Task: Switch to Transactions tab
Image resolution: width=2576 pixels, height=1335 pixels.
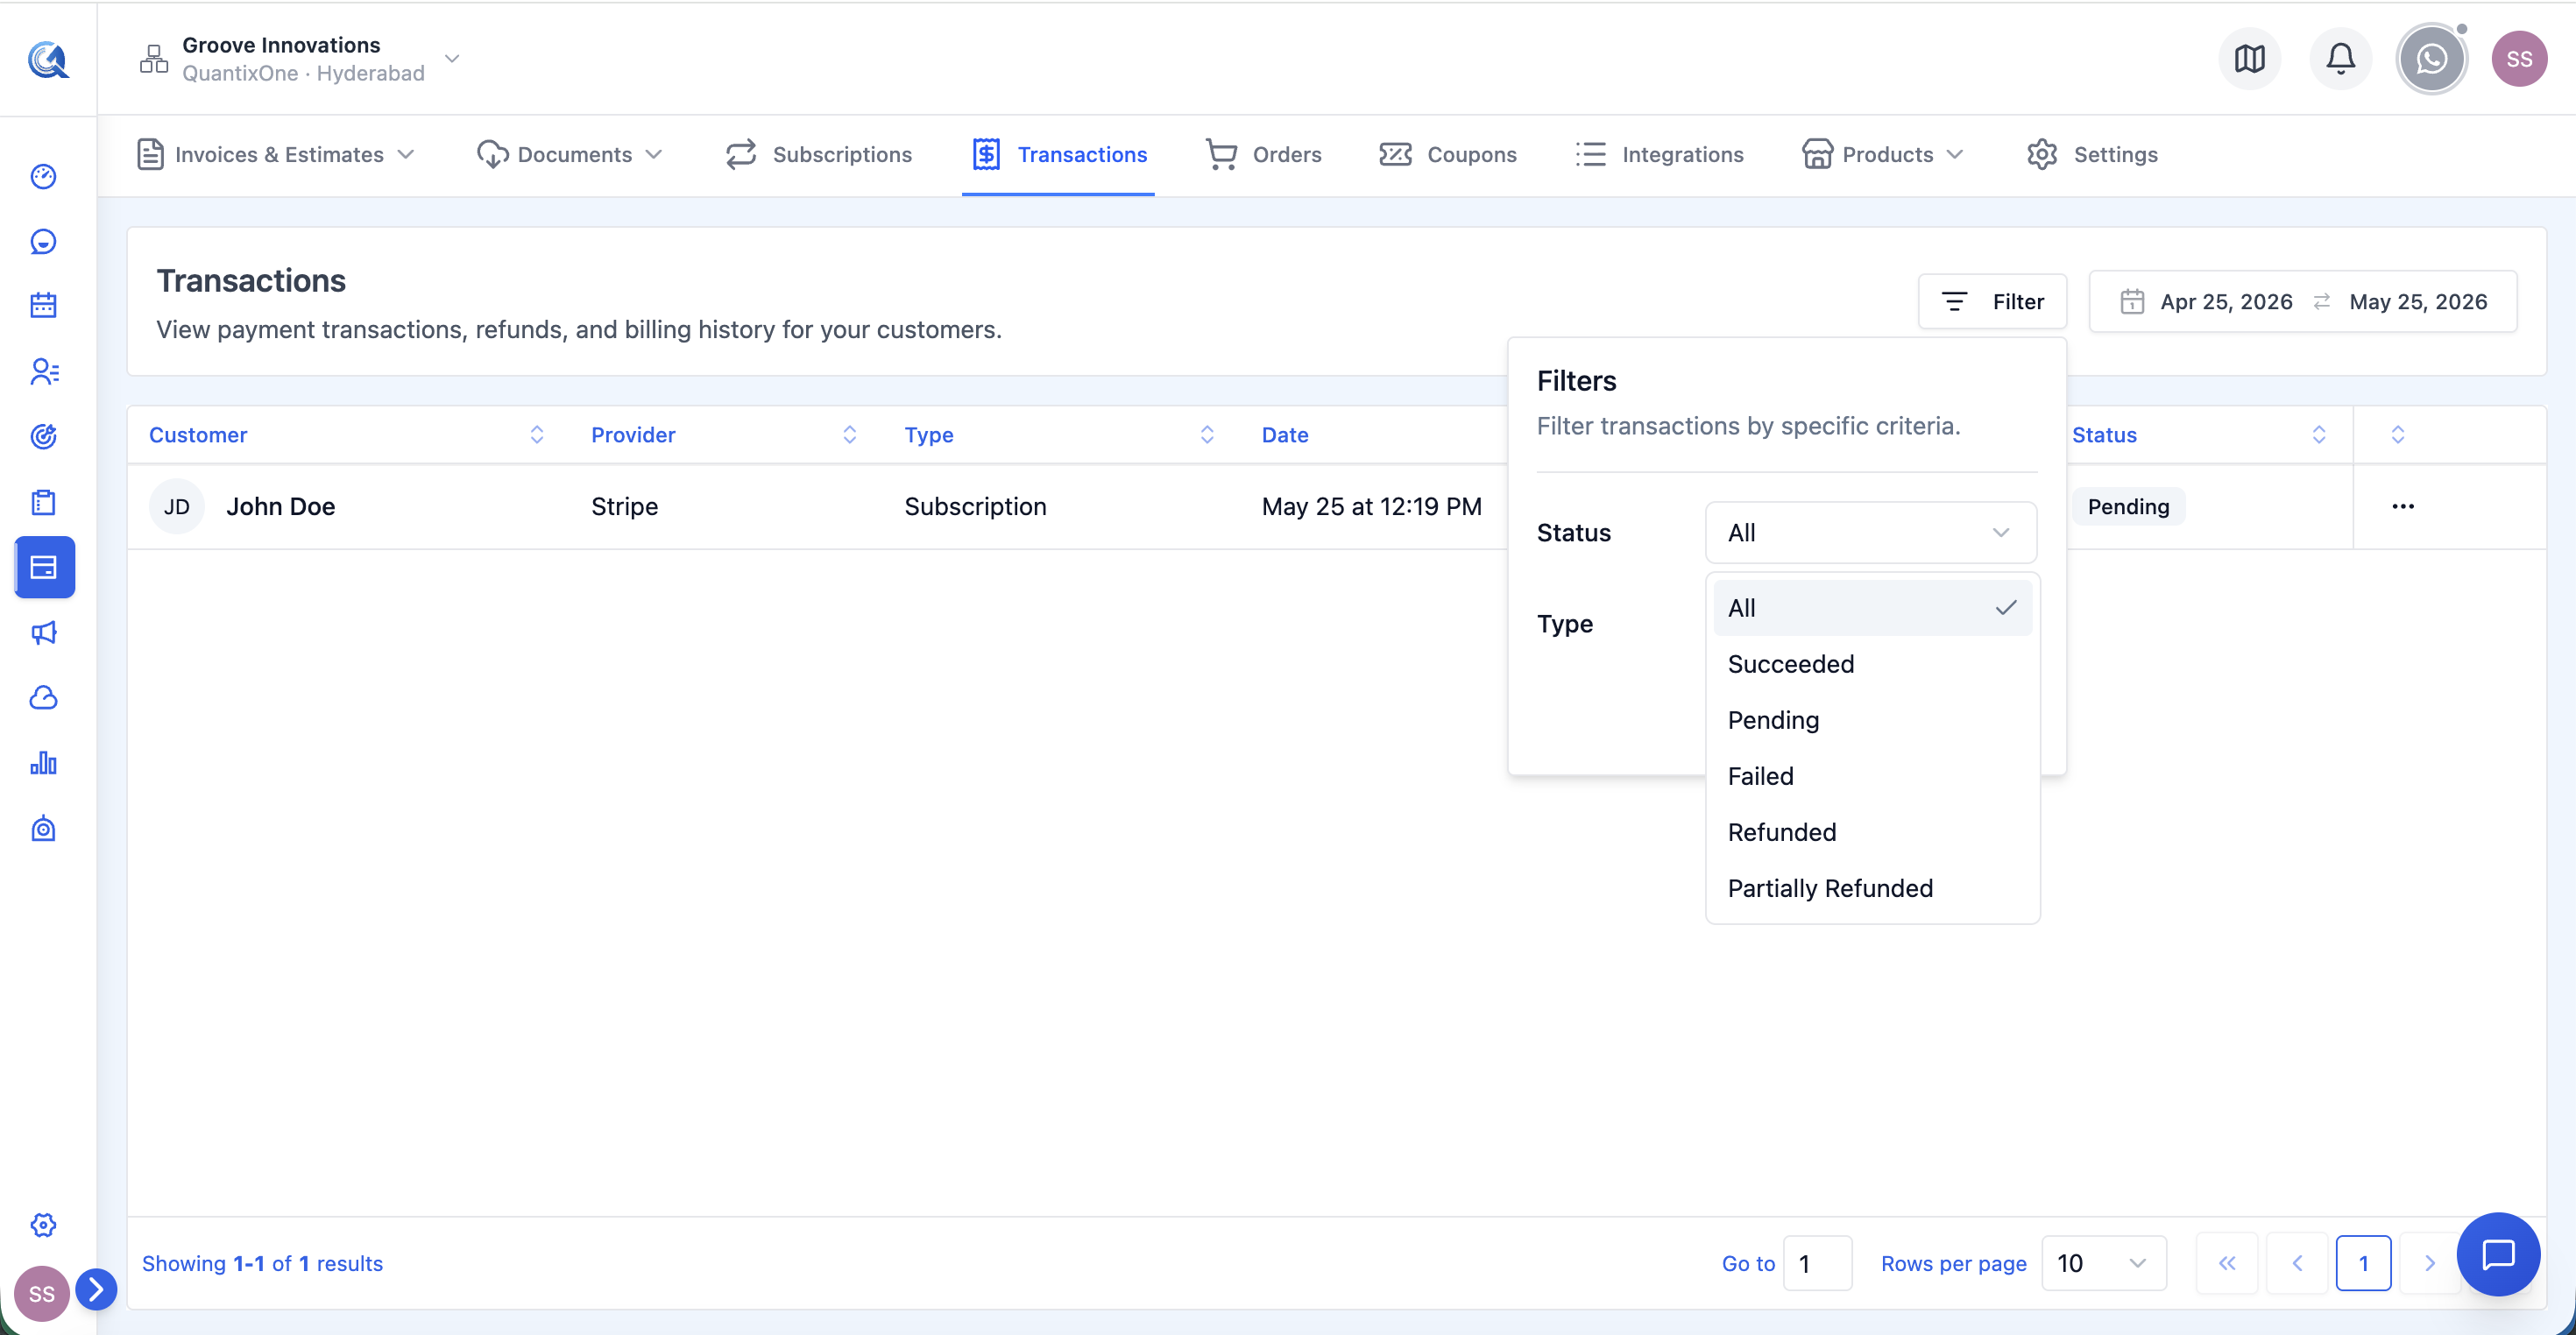Action: (x=1059, y=154)
